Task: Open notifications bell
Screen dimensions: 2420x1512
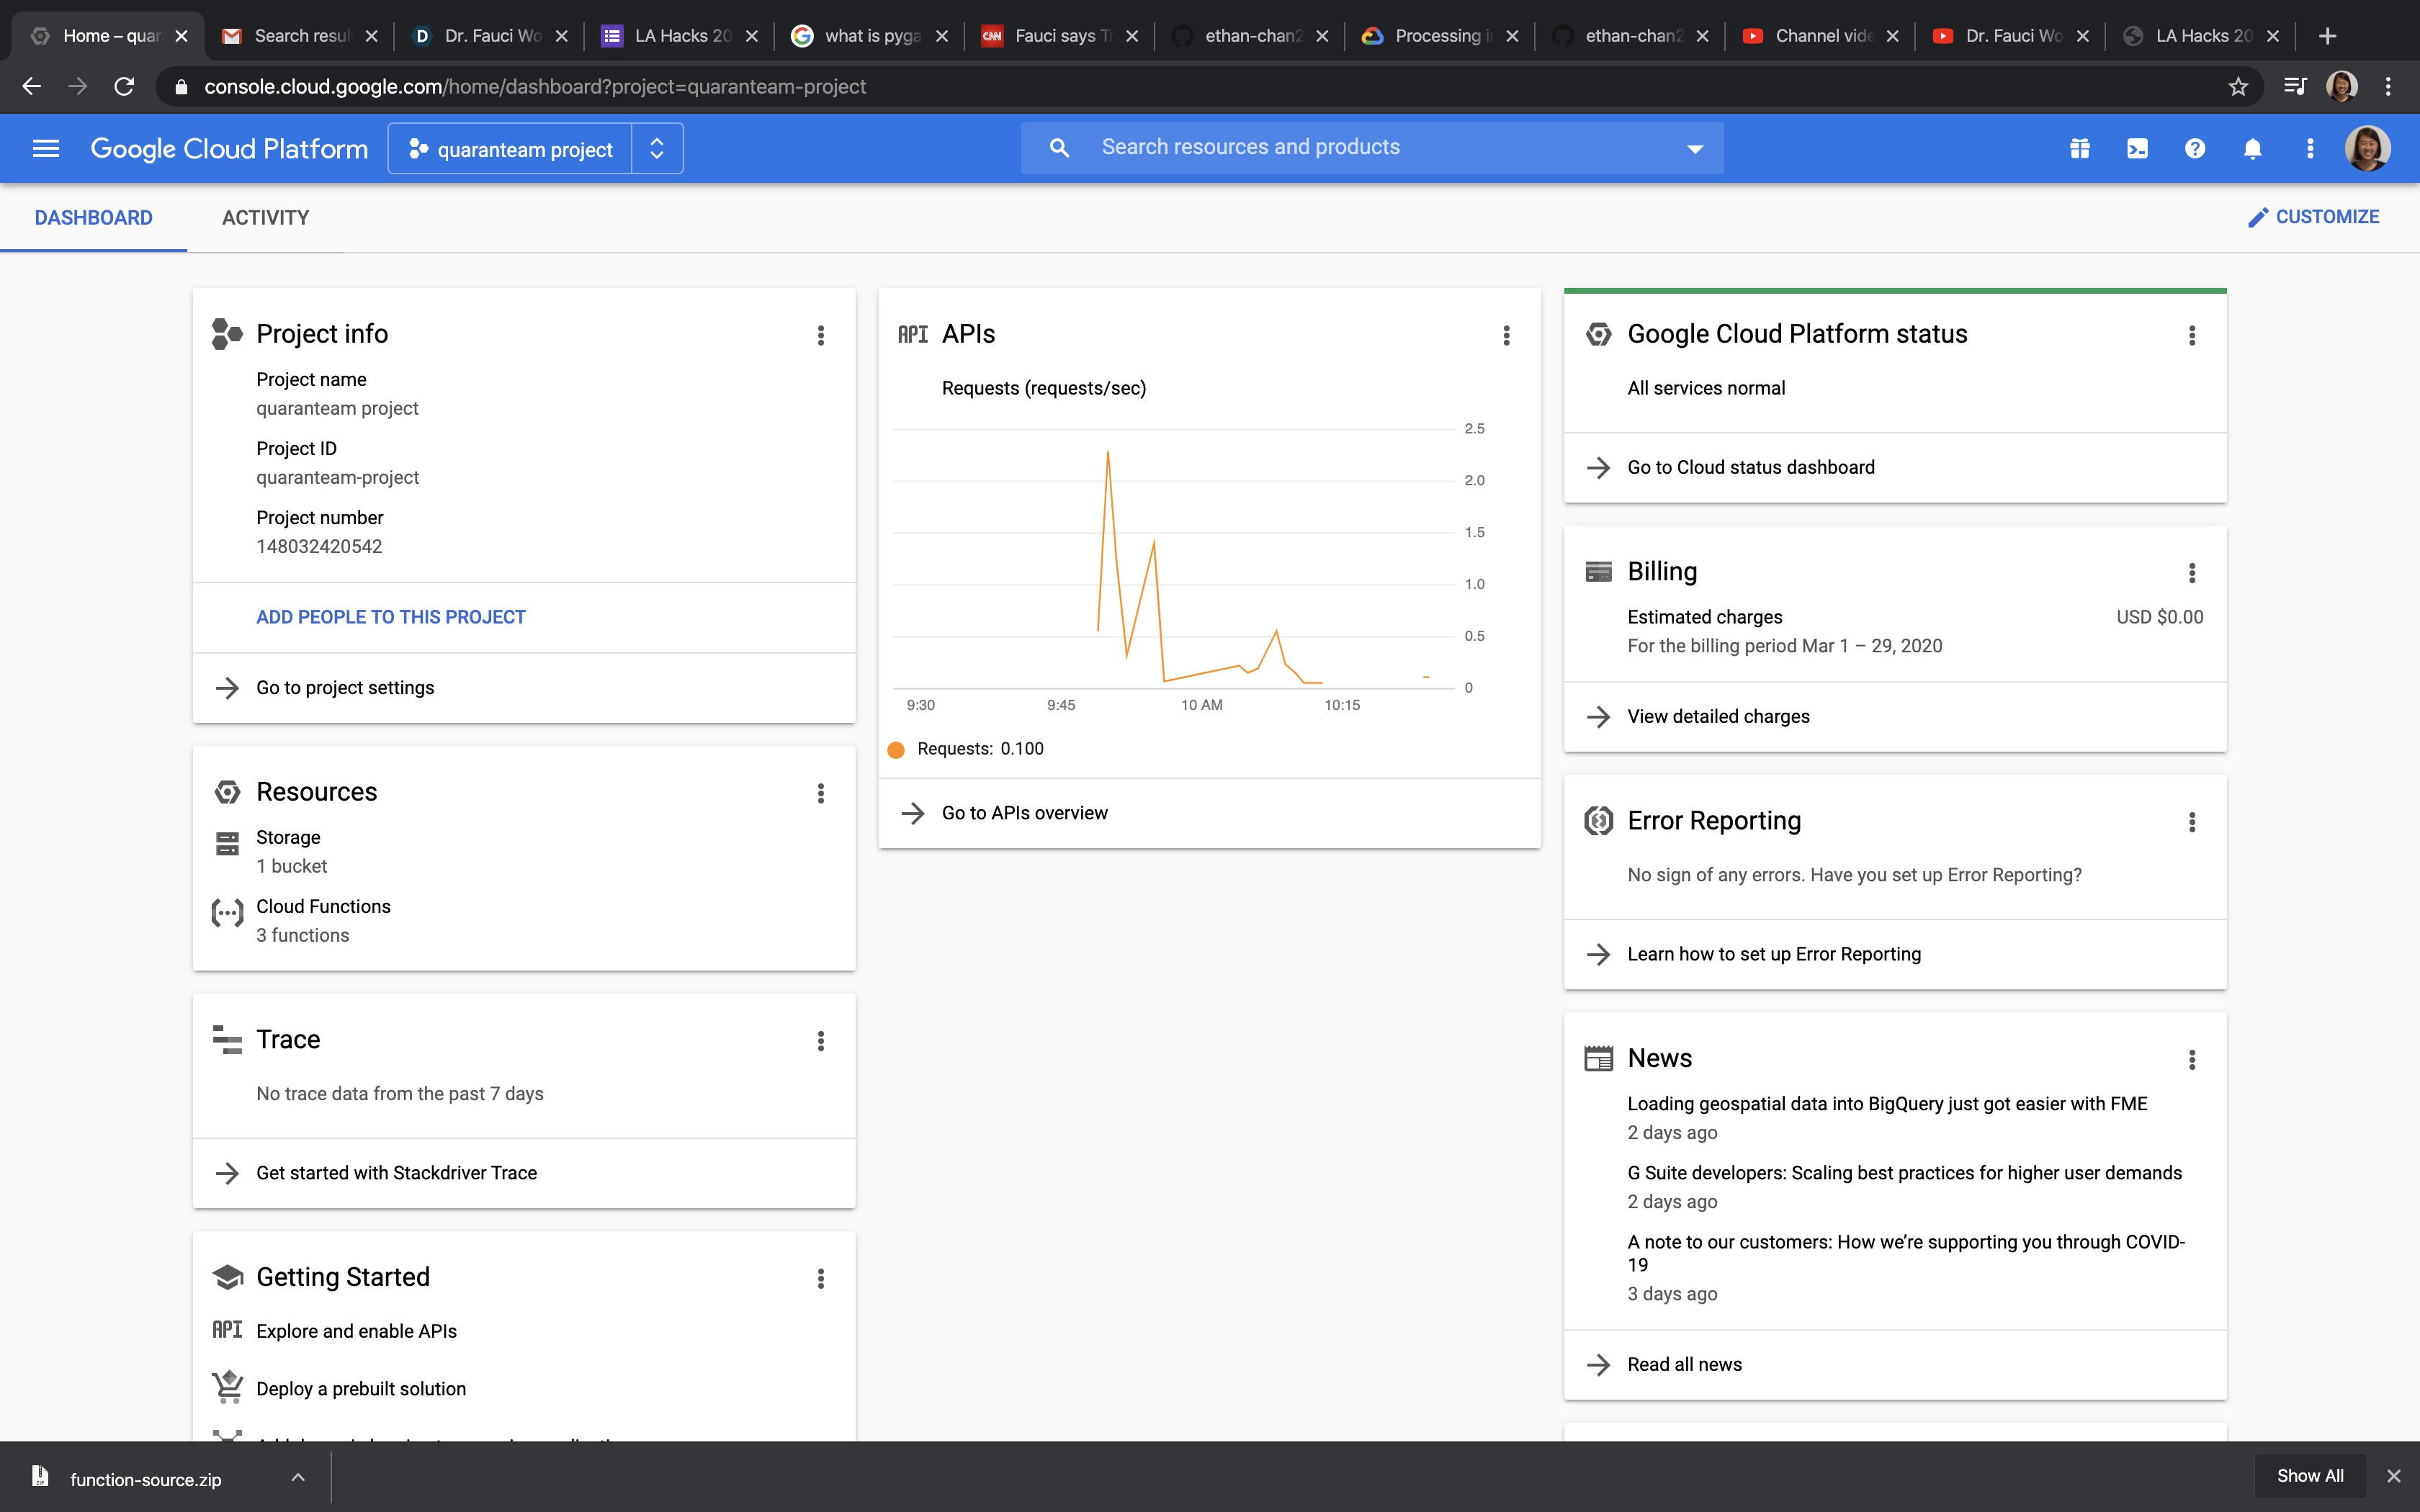Action: click(2252, 148)
